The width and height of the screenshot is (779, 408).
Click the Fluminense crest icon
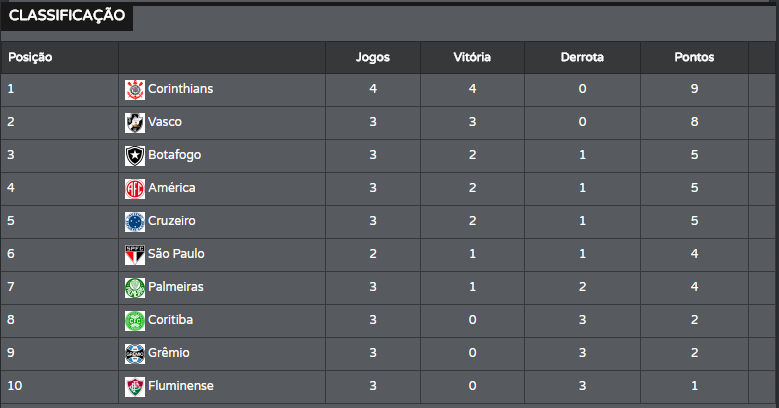click(x=134, y=387)
